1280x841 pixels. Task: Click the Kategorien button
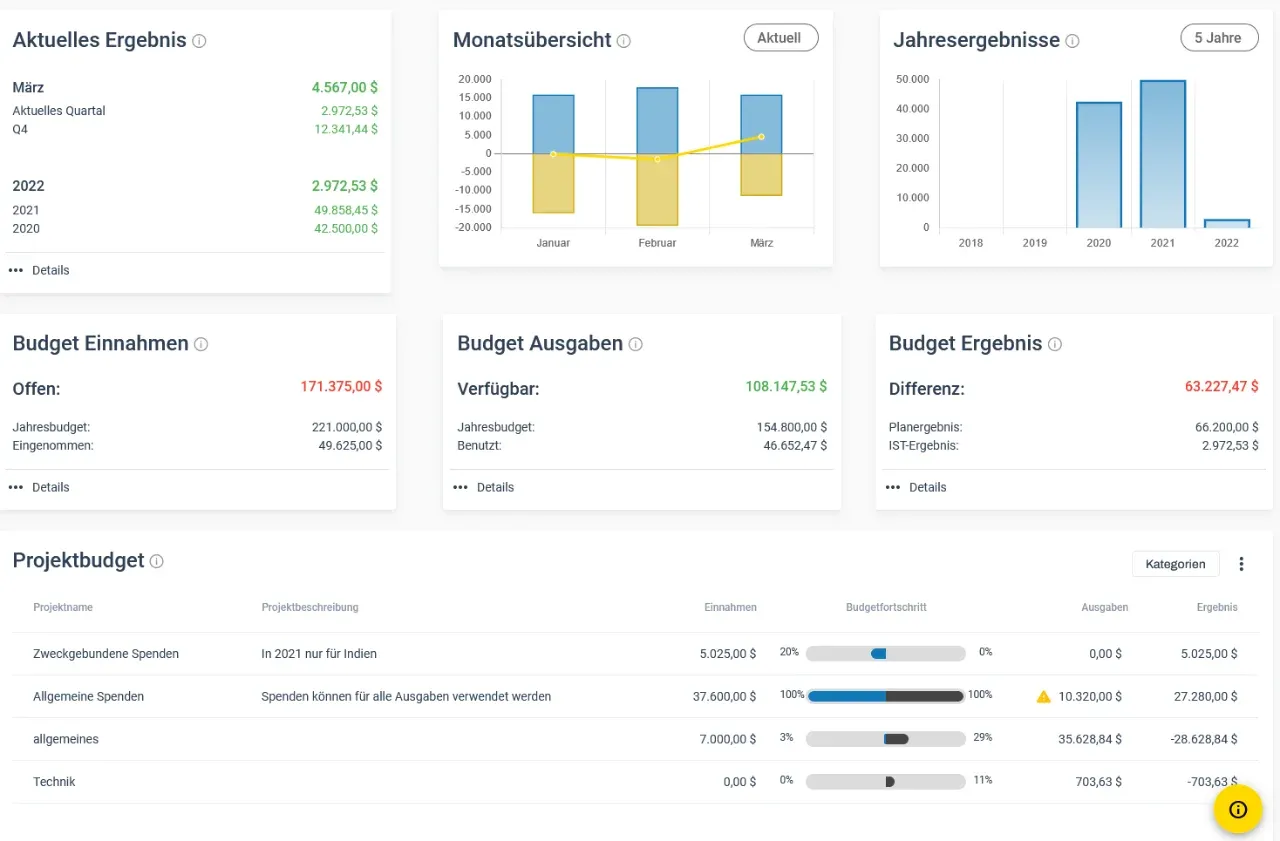(x=1175, y=564)
